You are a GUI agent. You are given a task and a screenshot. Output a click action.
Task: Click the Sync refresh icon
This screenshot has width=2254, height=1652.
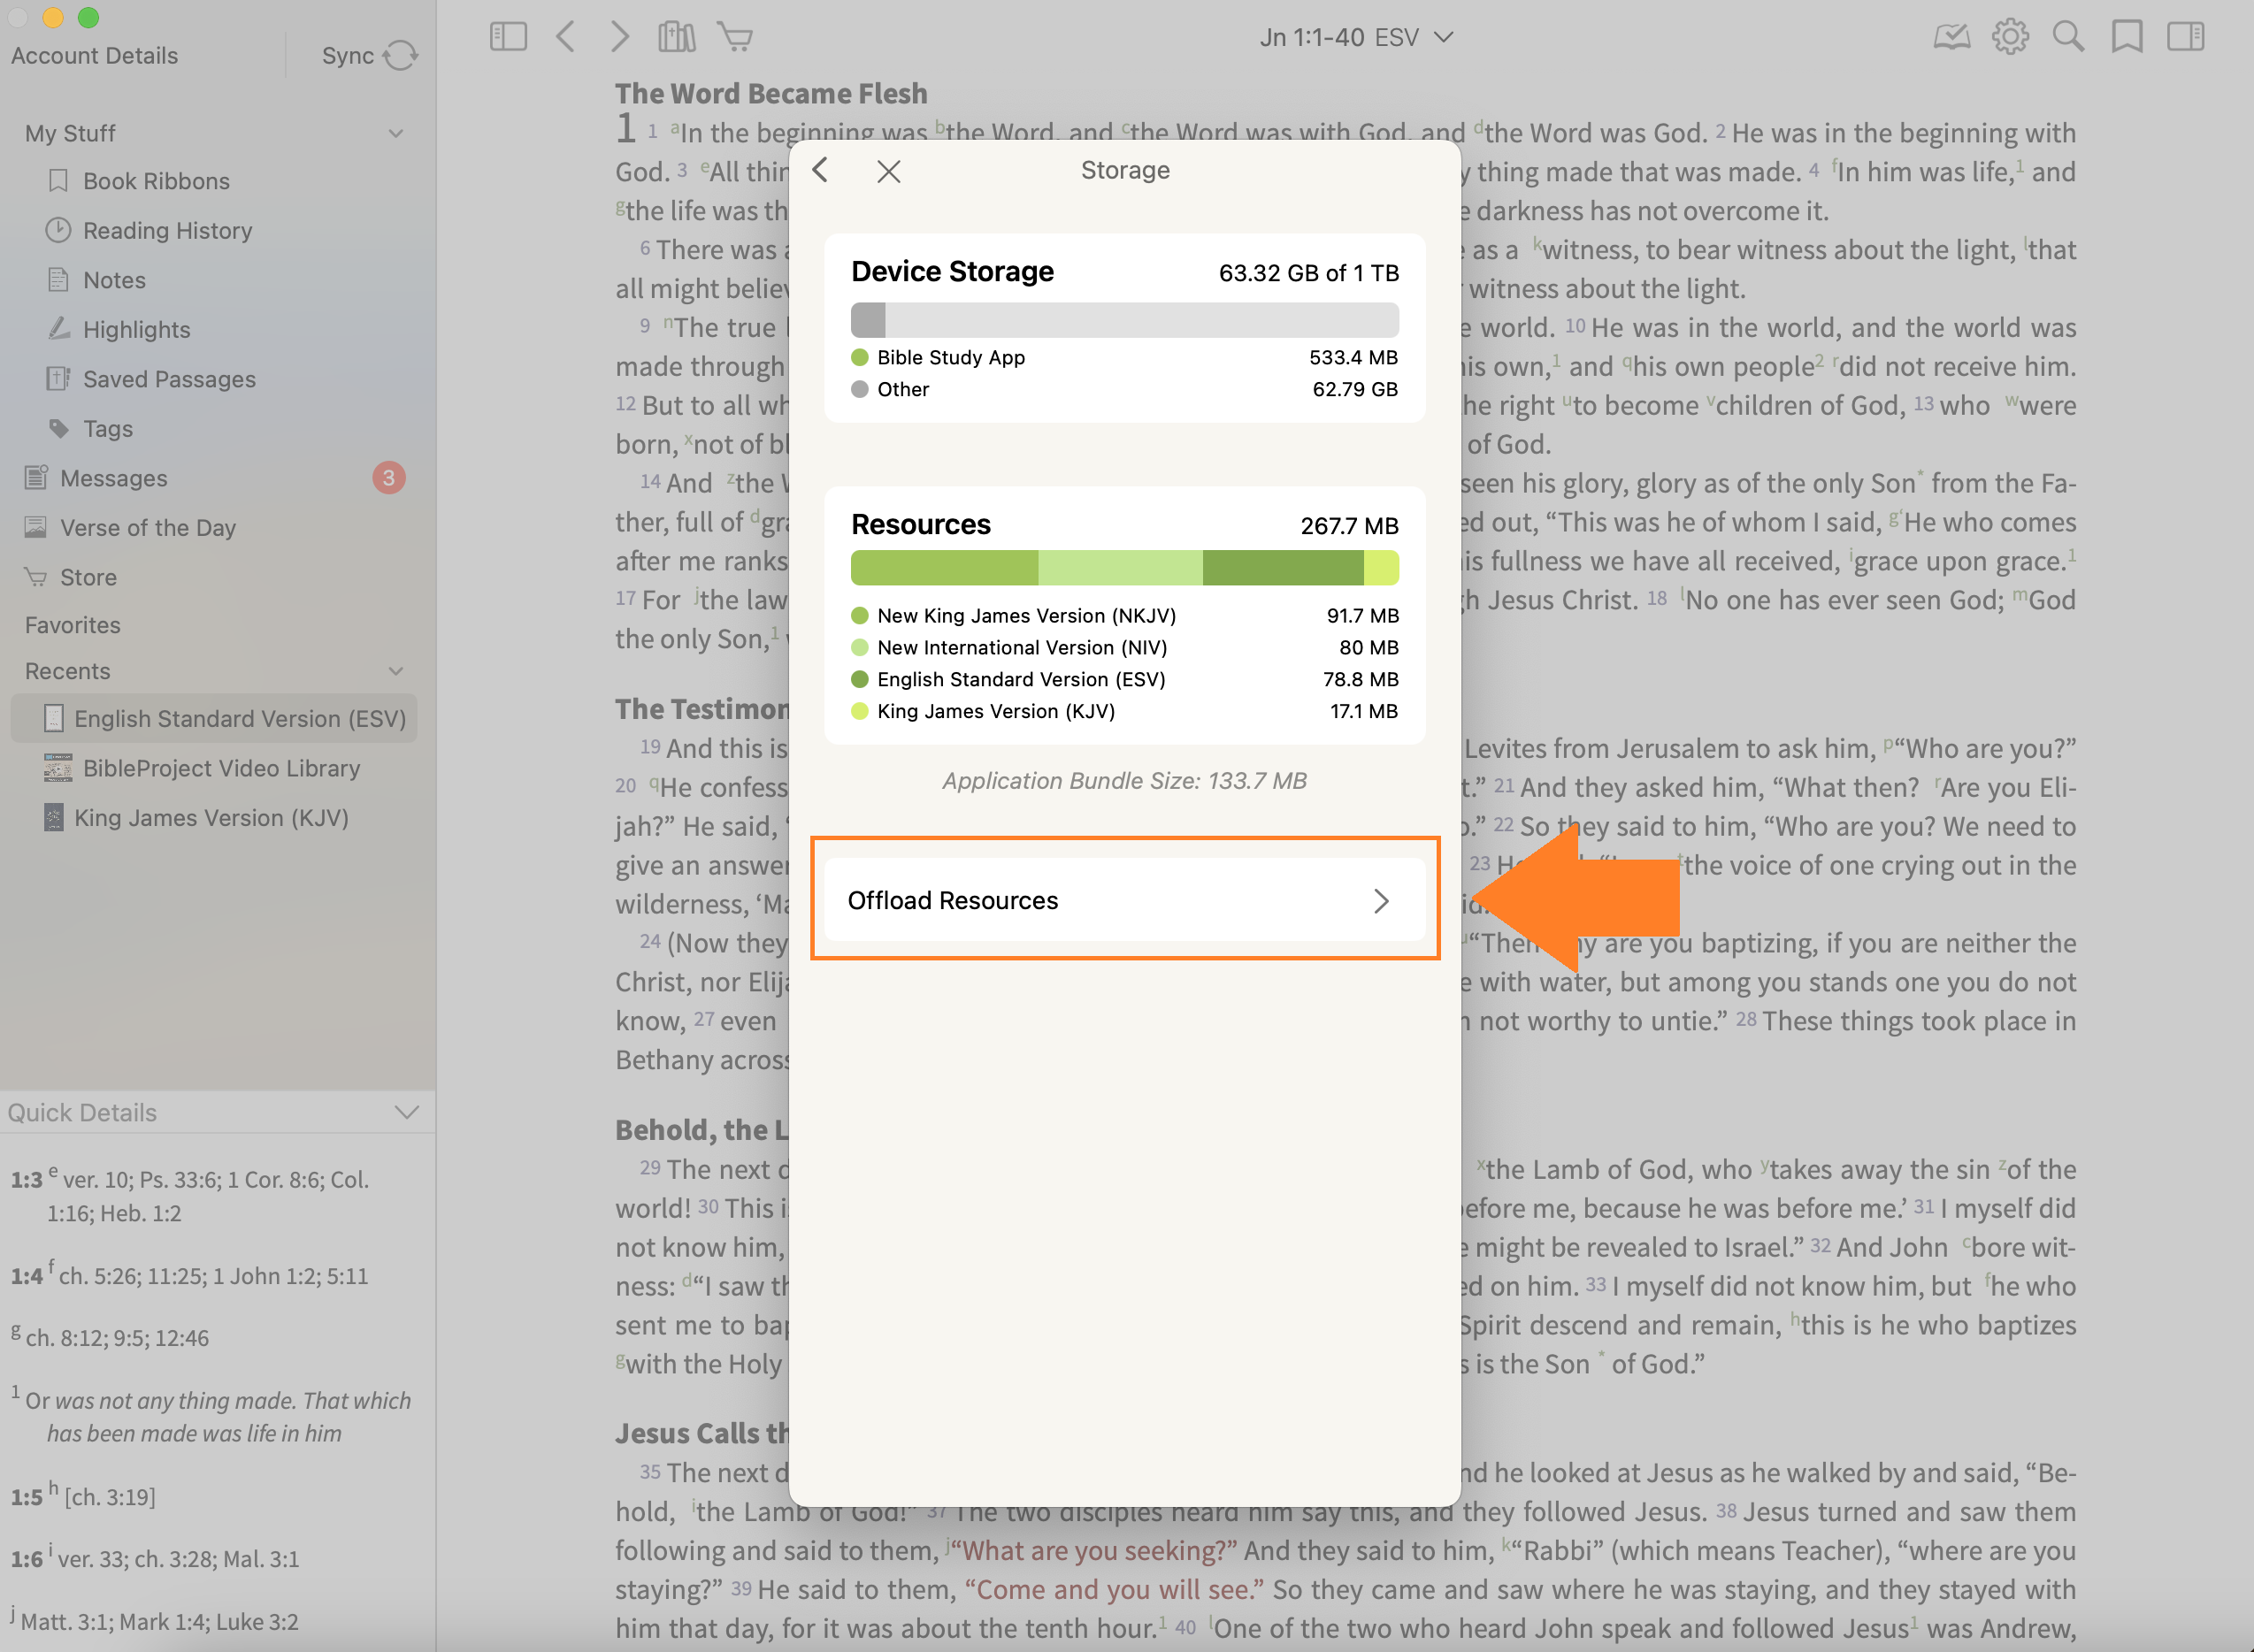(400, 56)
